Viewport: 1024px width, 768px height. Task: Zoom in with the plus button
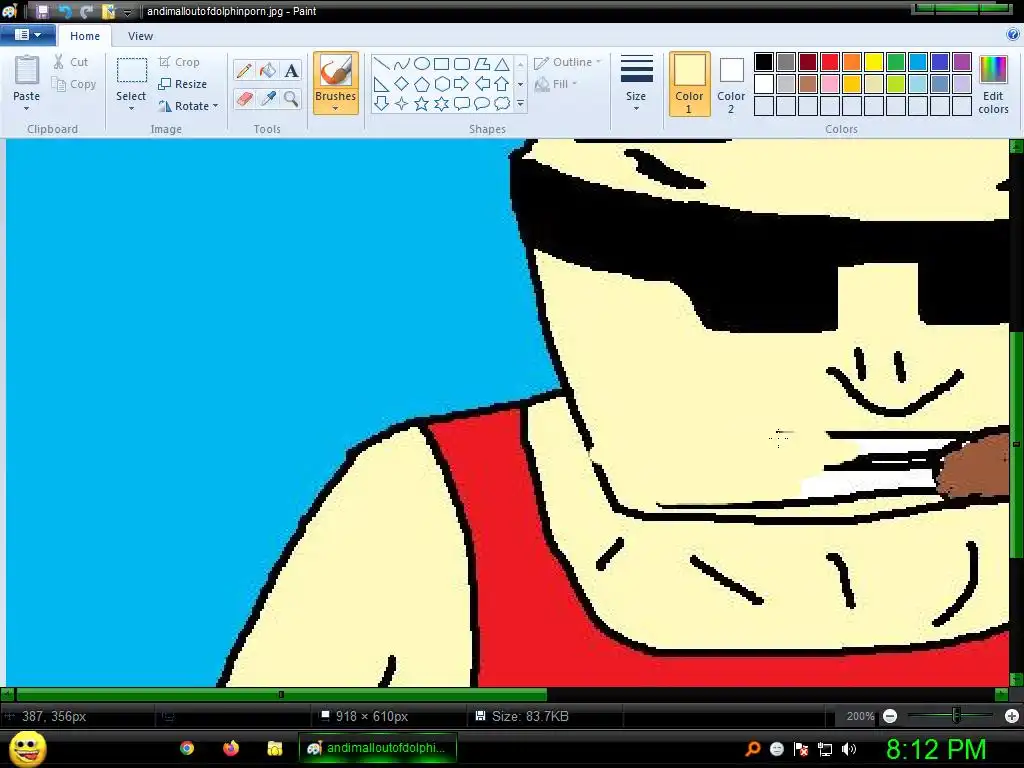[1012, 716]
